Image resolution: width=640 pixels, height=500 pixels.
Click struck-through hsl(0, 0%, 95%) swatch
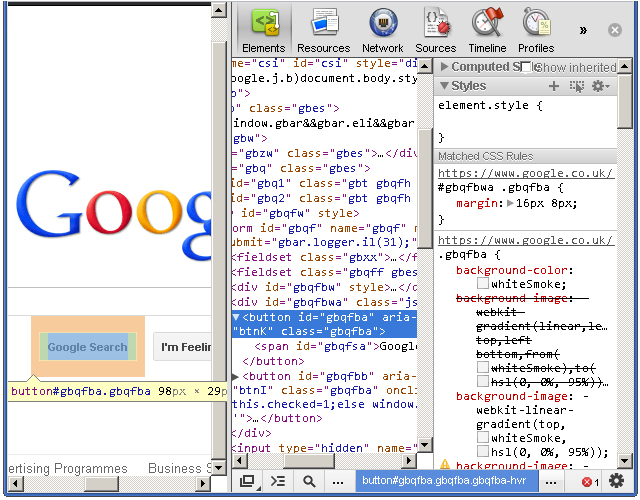point(482,381)
